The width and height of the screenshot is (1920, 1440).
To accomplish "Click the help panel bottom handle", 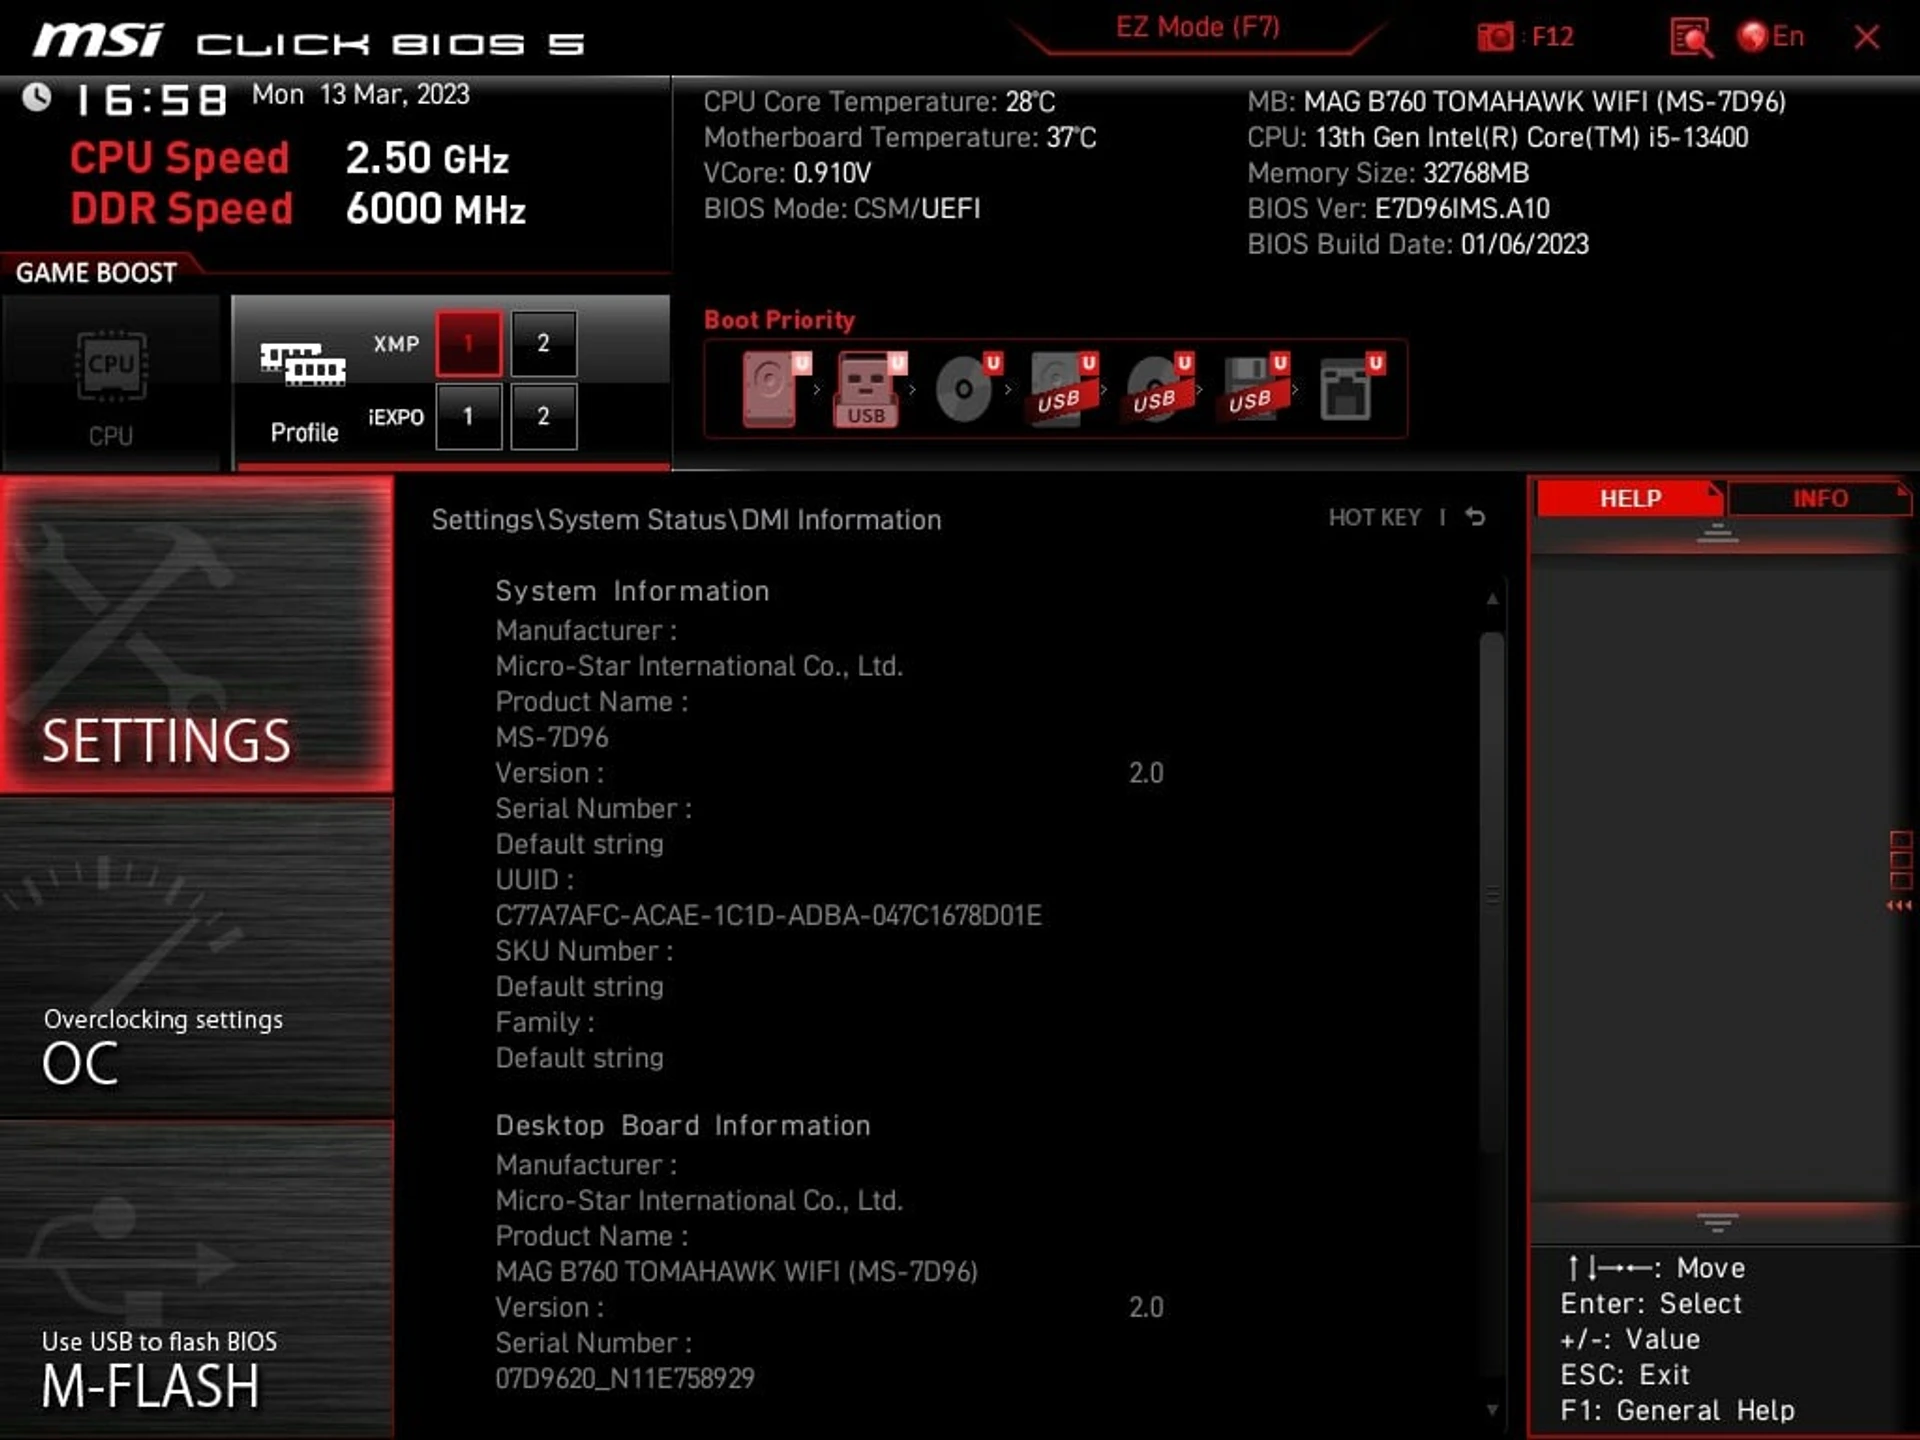I will [x=1717, y=1222].
